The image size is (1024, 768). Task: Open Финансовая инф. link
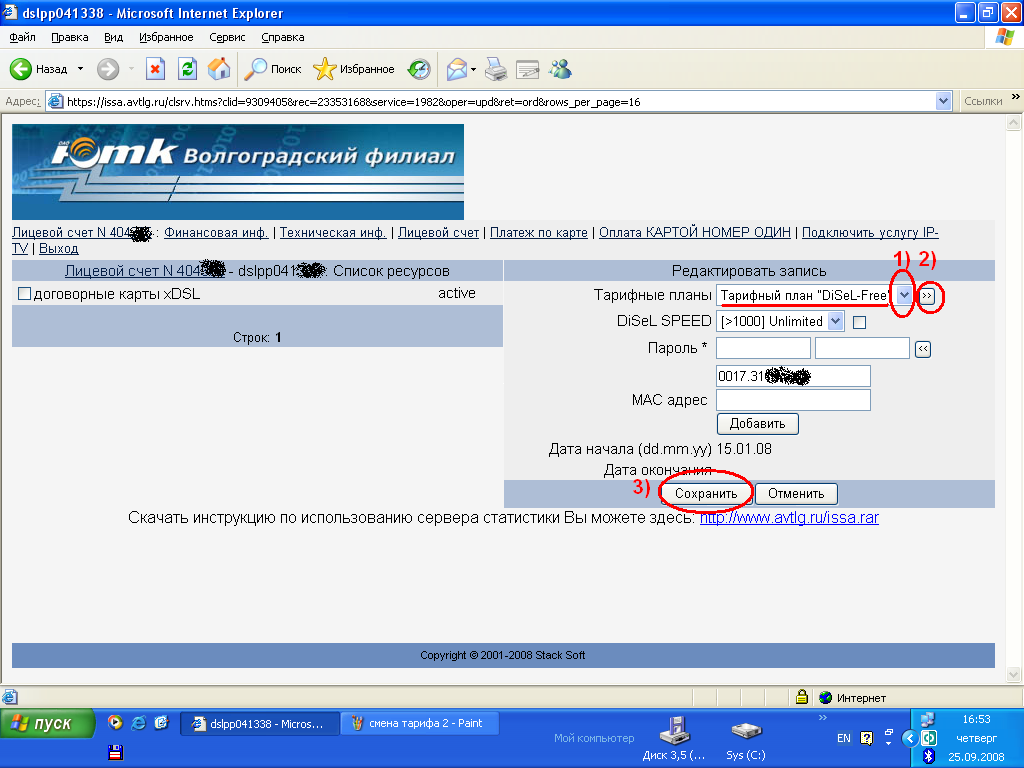216,232
